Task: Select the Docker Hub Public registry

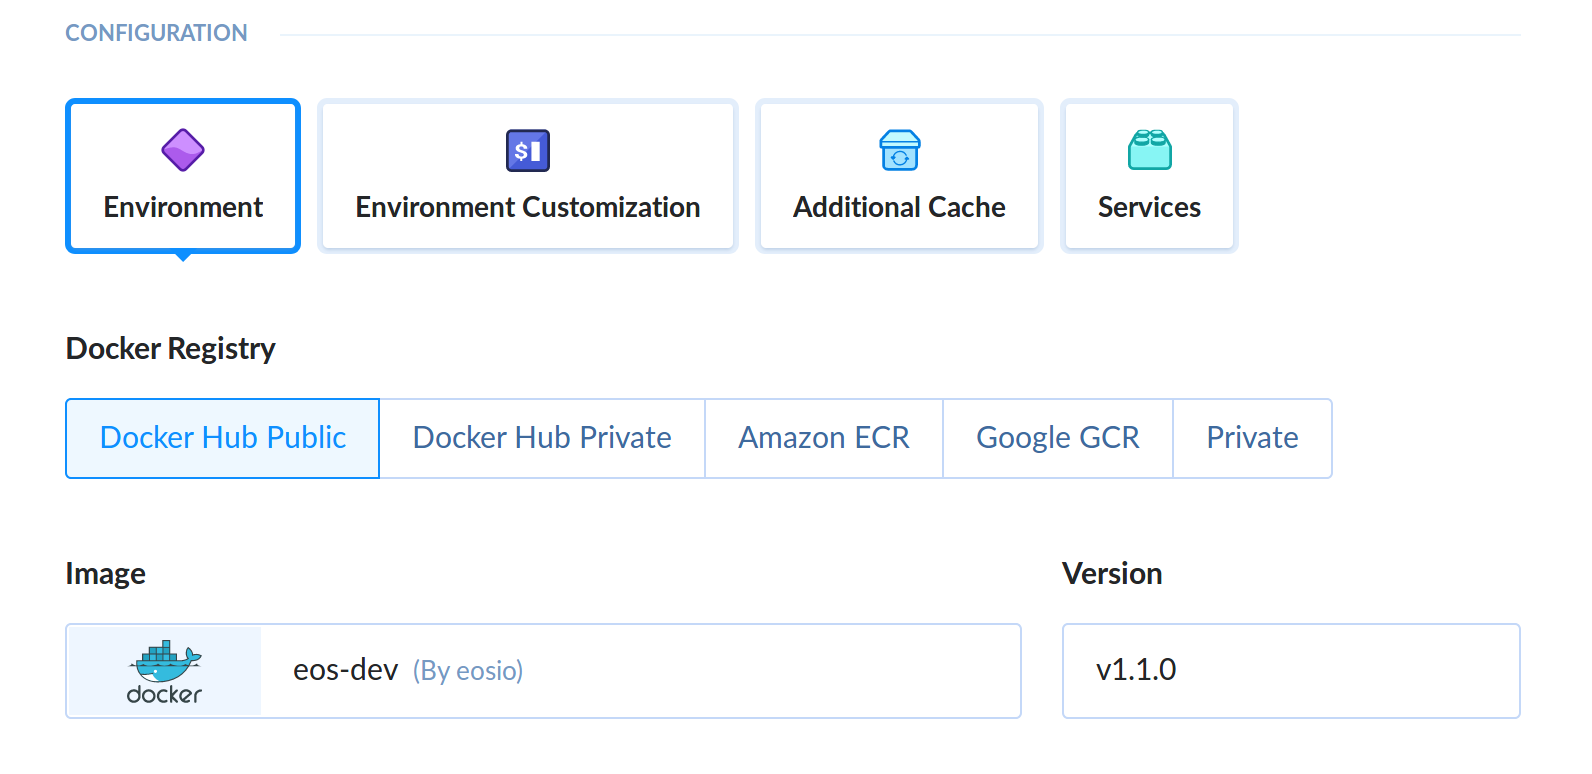Action: (x=223, y=438)
